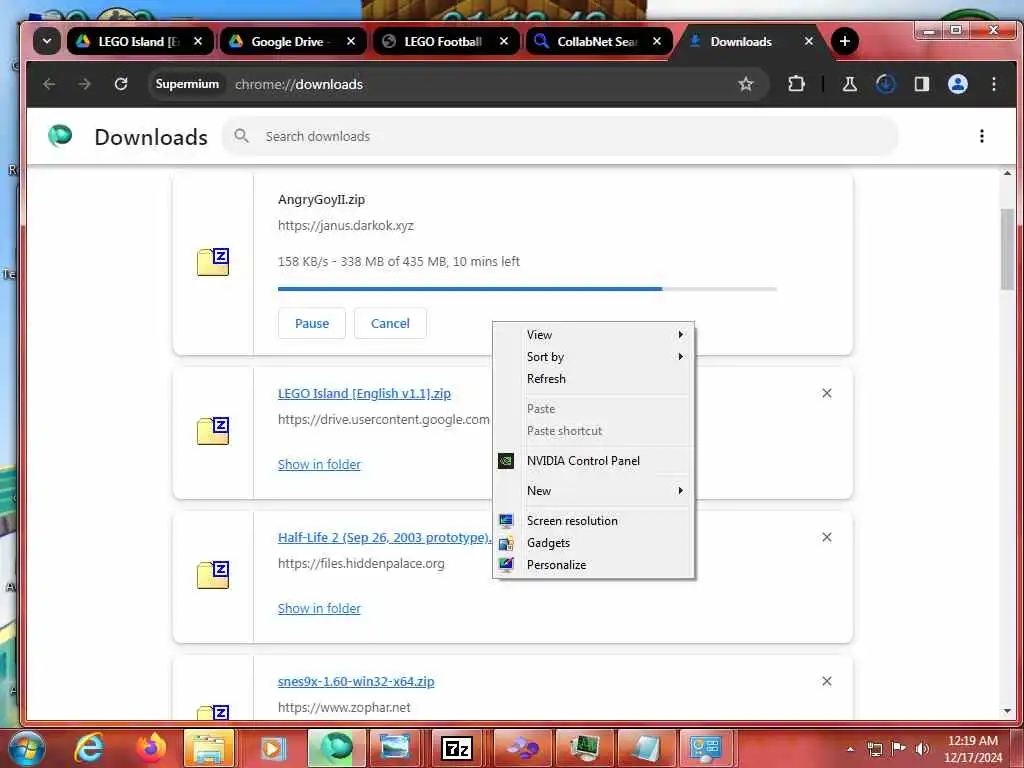Image resolution: width=1024 pixels, height=768 pixels.
Task: Show Half-Life 2 file in folder
Action: pyautogui.click(x=319, y=608)
